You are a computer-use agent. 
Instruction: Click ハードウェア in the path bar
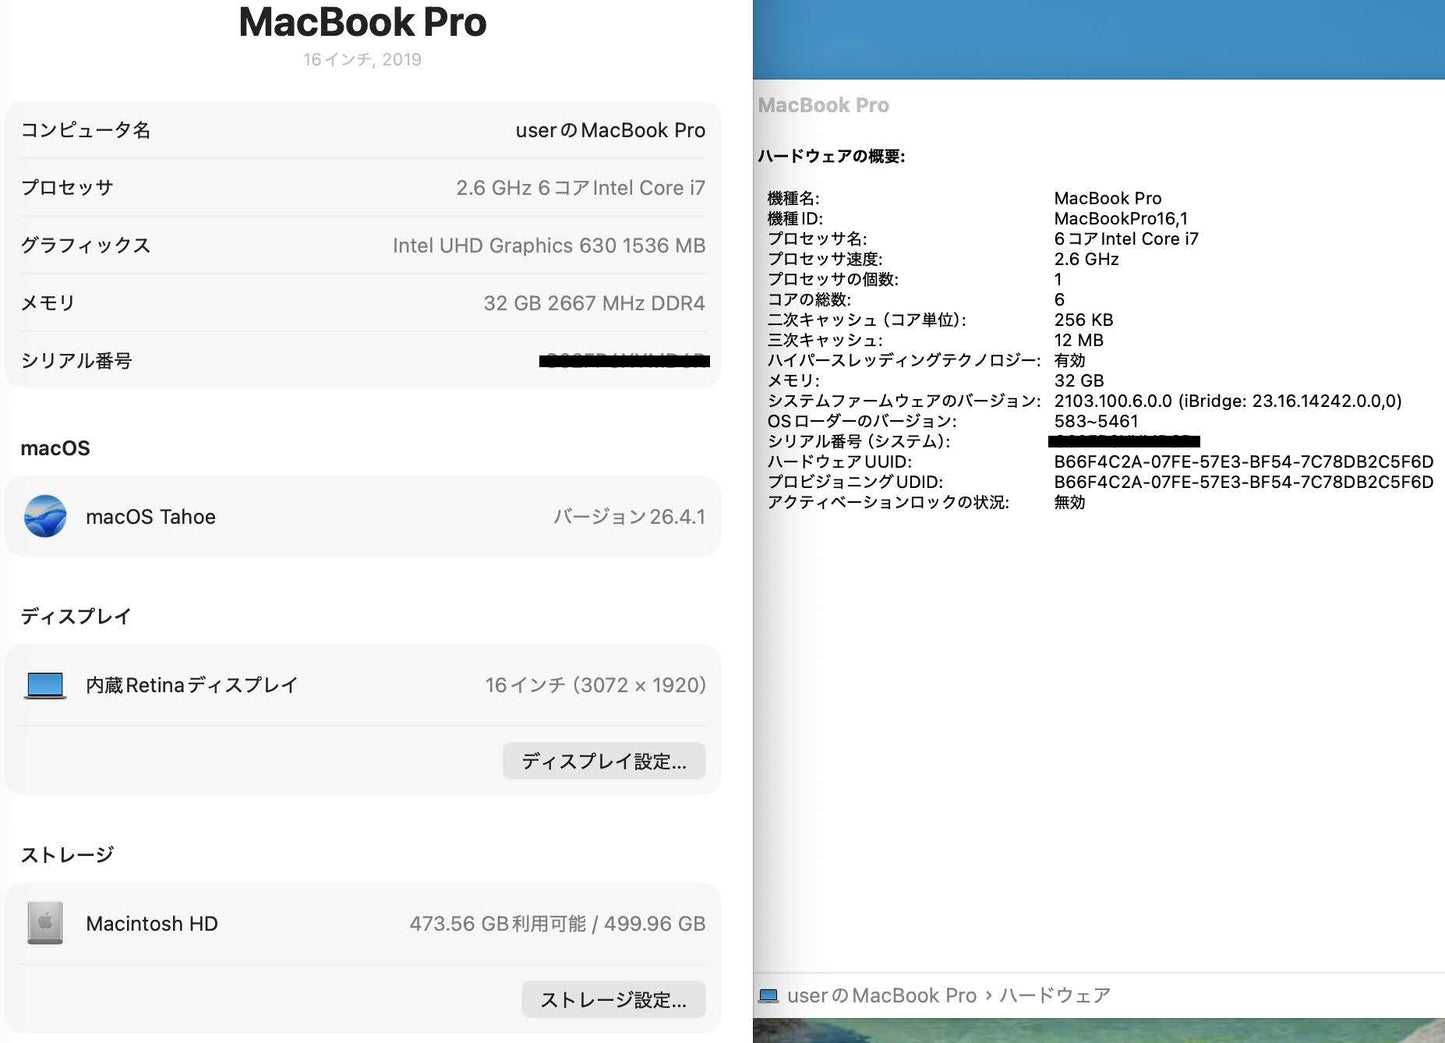tap(1055, 996)
